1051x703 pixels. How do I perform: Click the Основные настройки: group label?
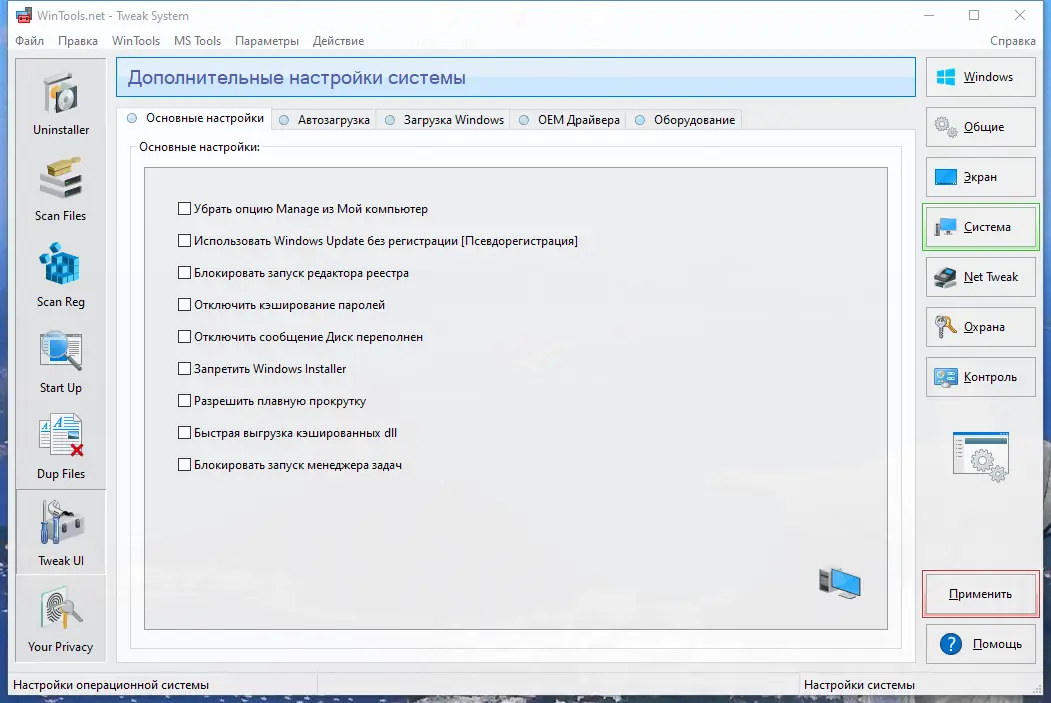[x=199, y=147]
